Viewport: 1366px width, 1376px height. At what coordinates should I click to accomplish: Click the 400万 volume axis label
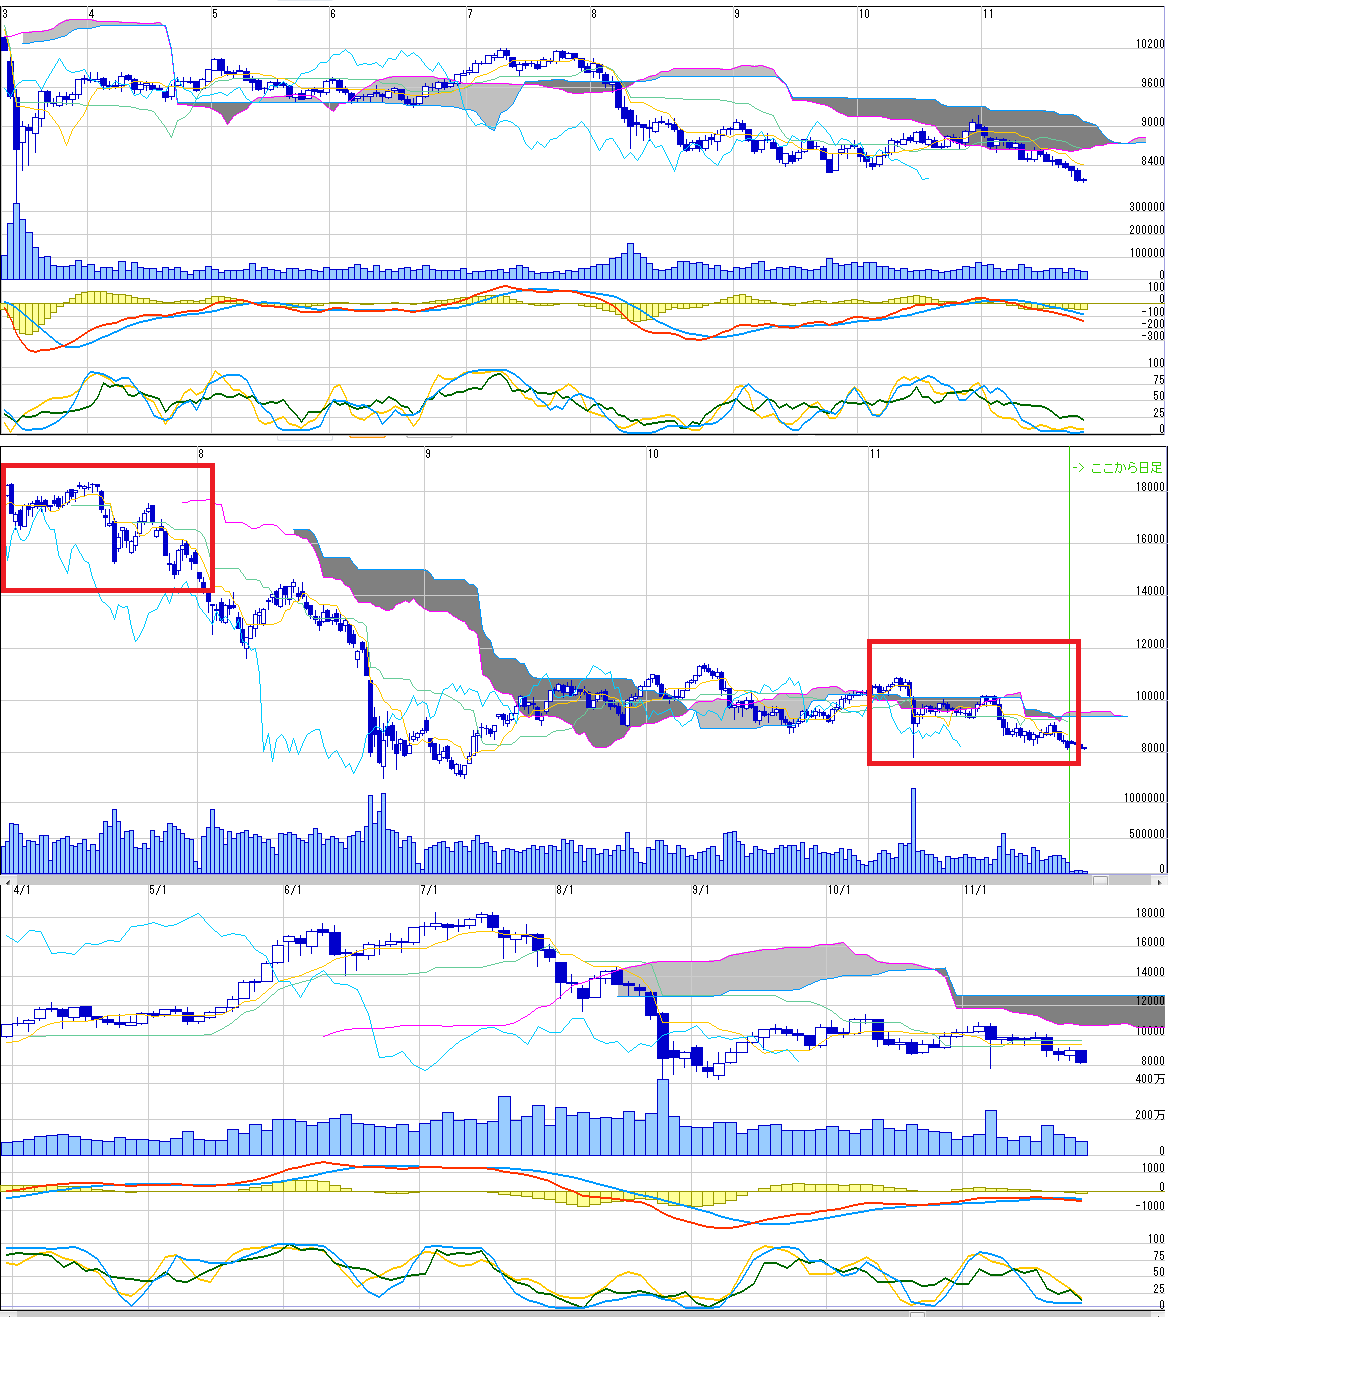[x=1150, y=1079]
